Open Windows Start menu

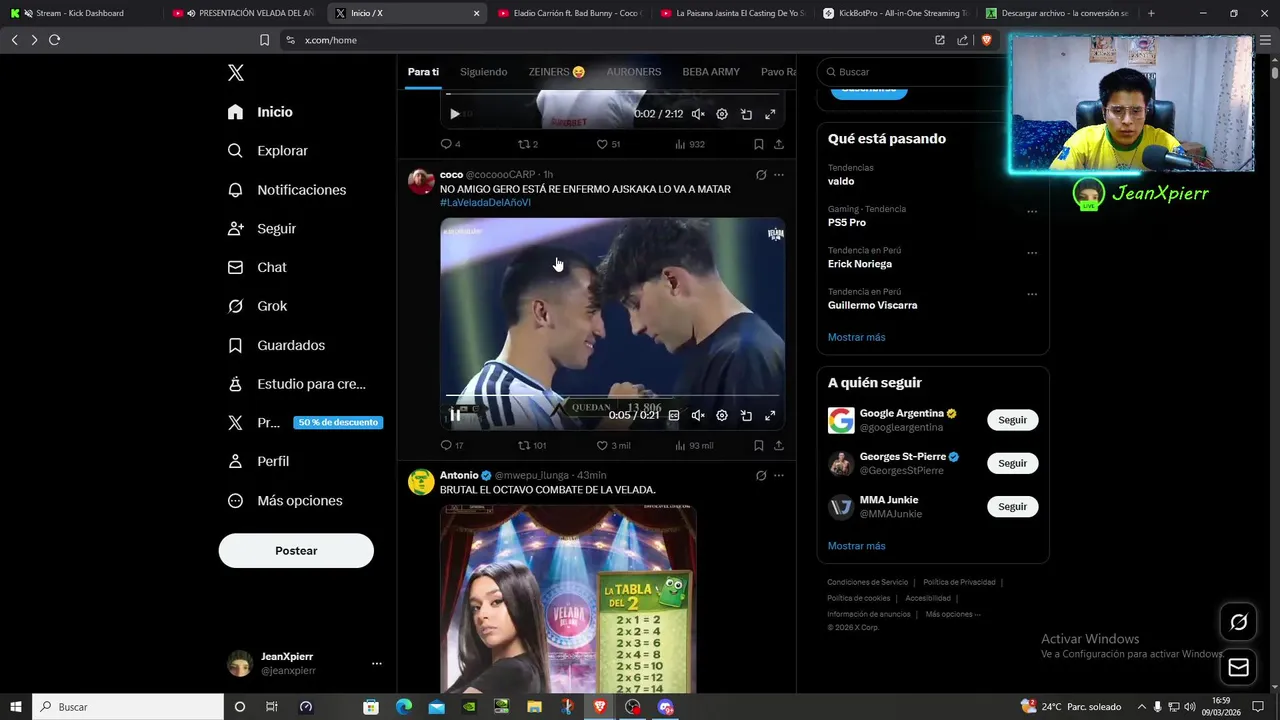[15, 707]
